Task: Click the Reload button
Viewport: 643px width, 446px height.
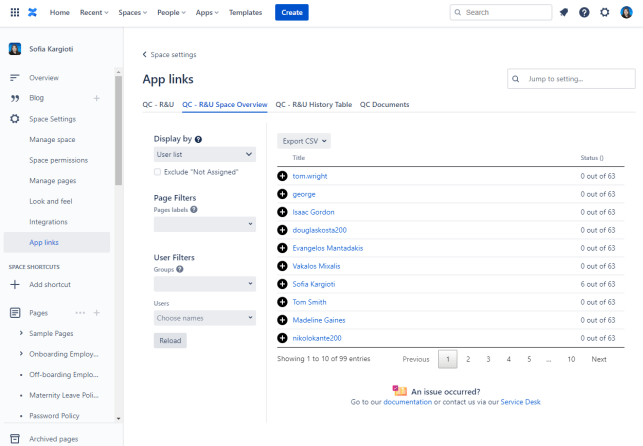Action: (170, 341)
